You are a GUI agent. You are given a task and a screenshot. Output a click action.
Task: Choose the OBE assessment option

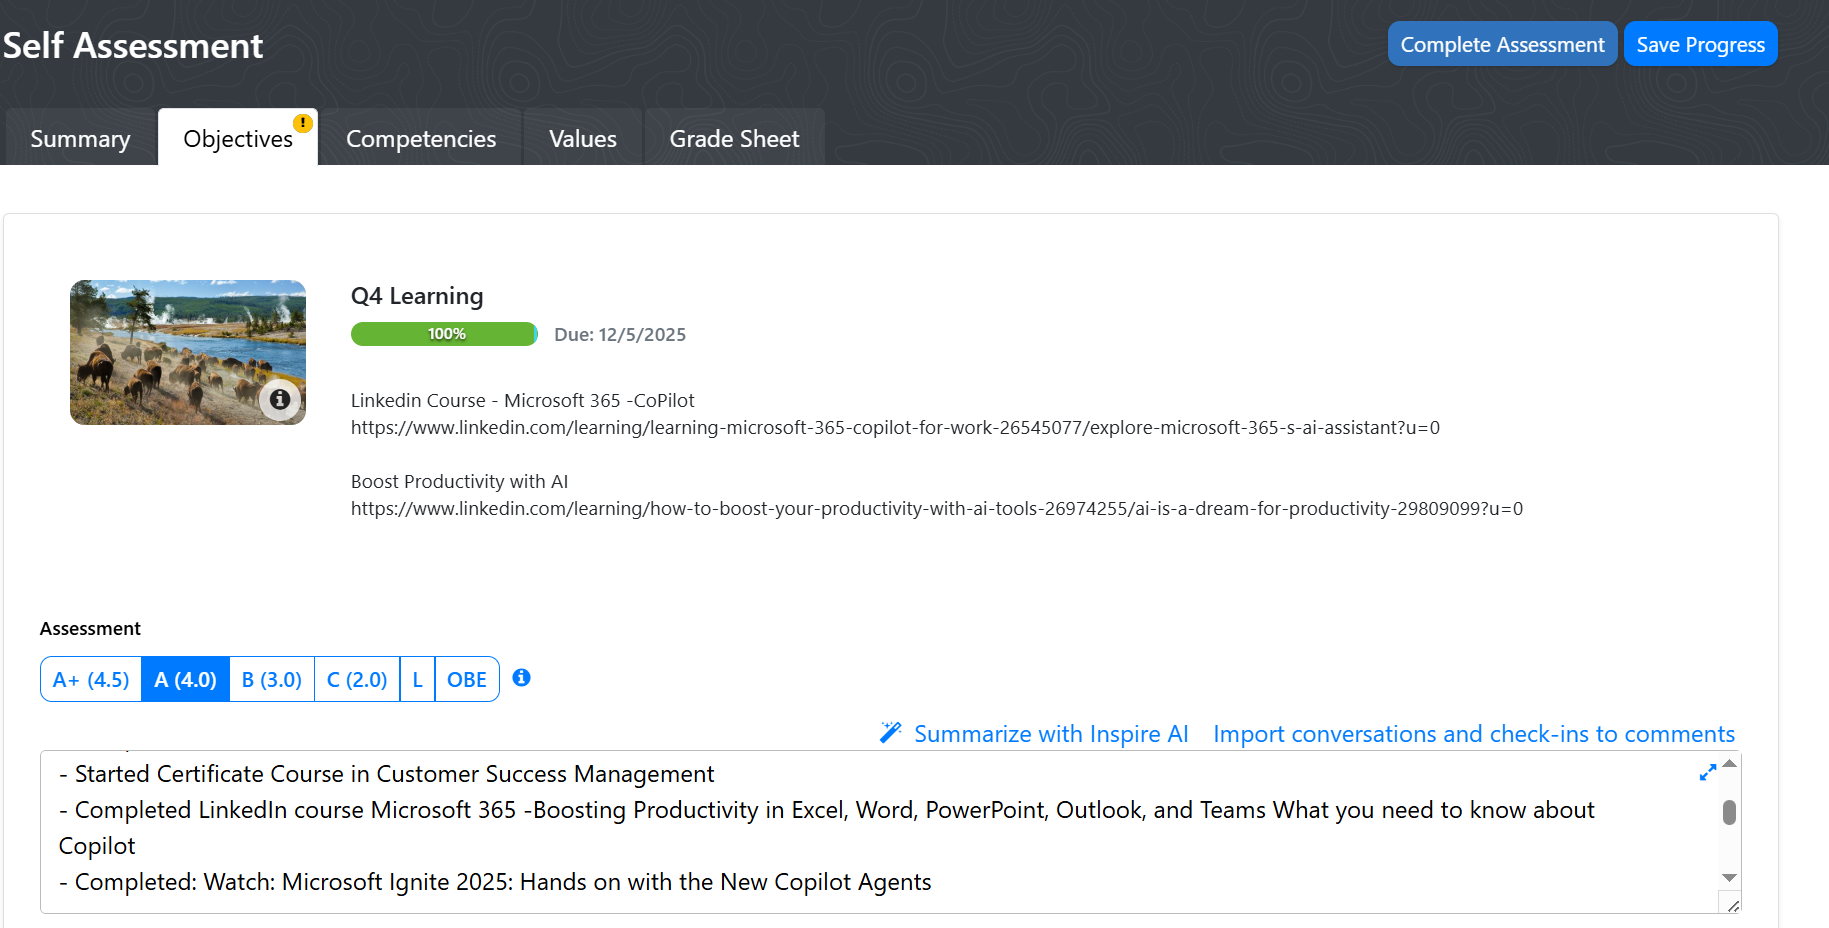(x=466, y=680)
